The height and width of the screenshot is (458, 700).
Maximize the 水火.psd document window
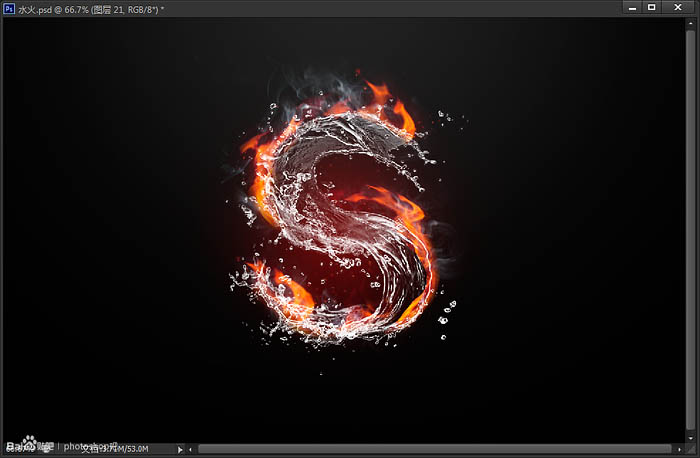click(651, 8)
